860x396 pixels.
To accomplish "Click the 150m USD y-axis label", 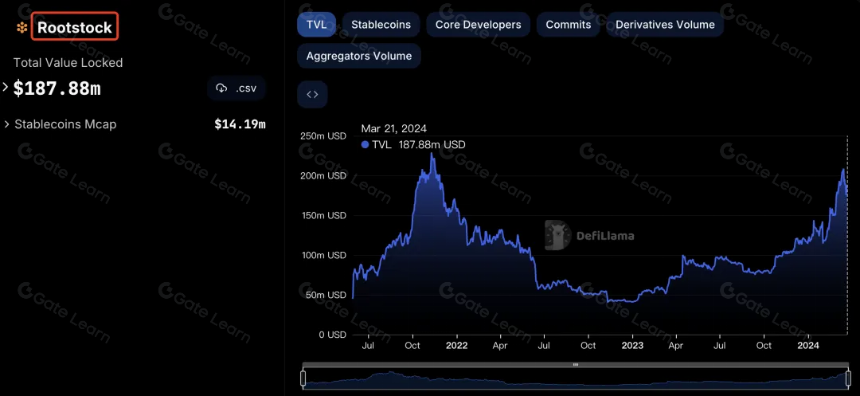I will tap(323, 216).
